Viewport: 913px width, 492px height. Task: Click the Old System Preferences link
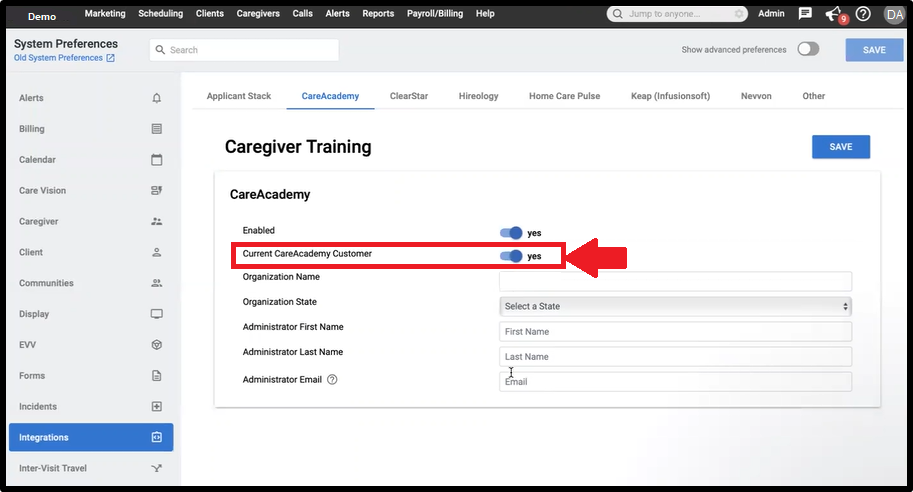pos(58,58)
